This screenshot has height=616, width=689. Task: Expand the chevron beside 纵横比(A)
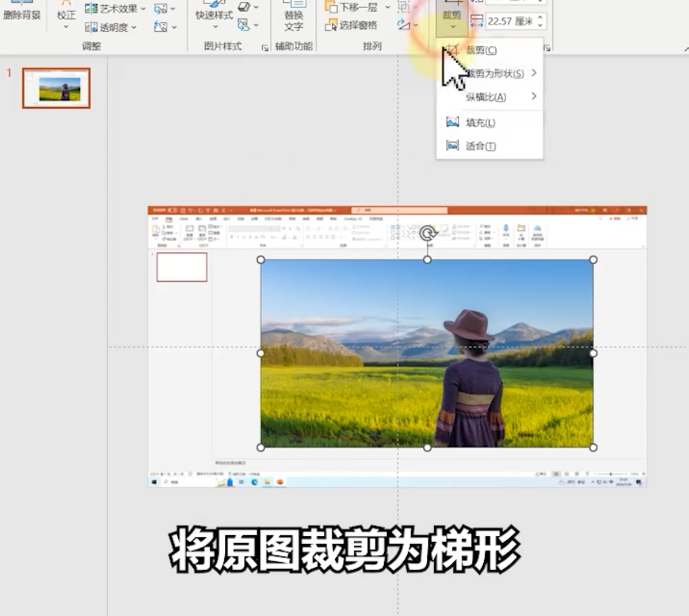pyautogui.click(x=534, y=96)
